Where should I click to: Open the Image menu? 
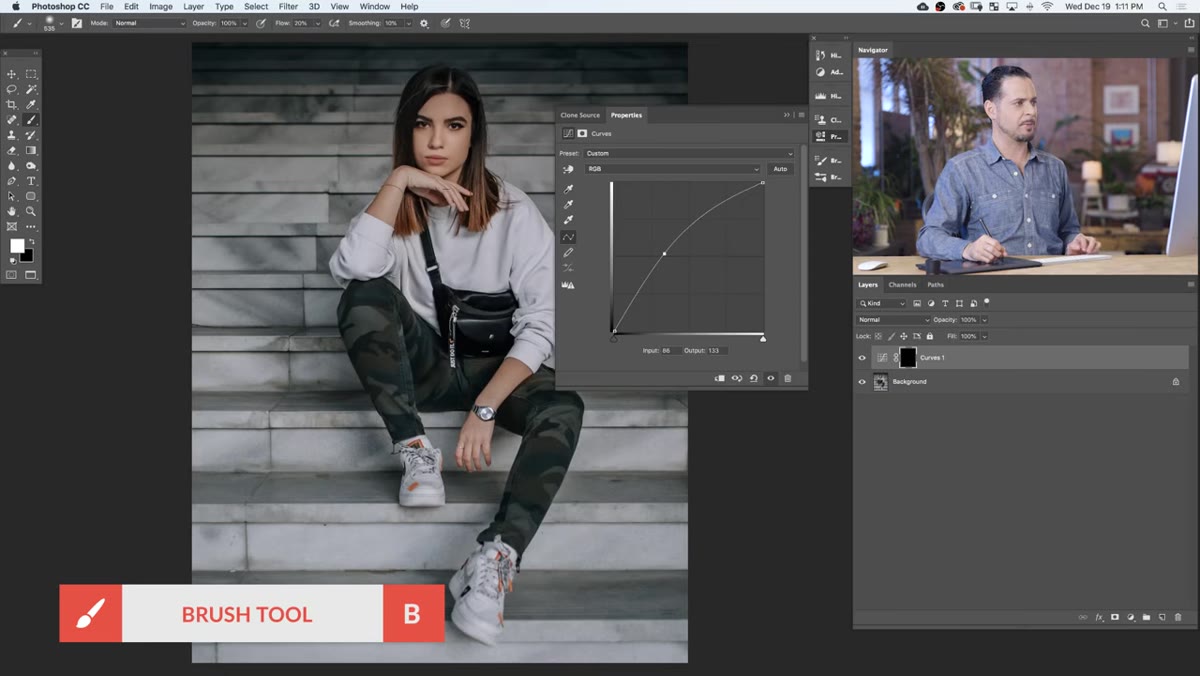pyautogui.click(x=160, y=6)
